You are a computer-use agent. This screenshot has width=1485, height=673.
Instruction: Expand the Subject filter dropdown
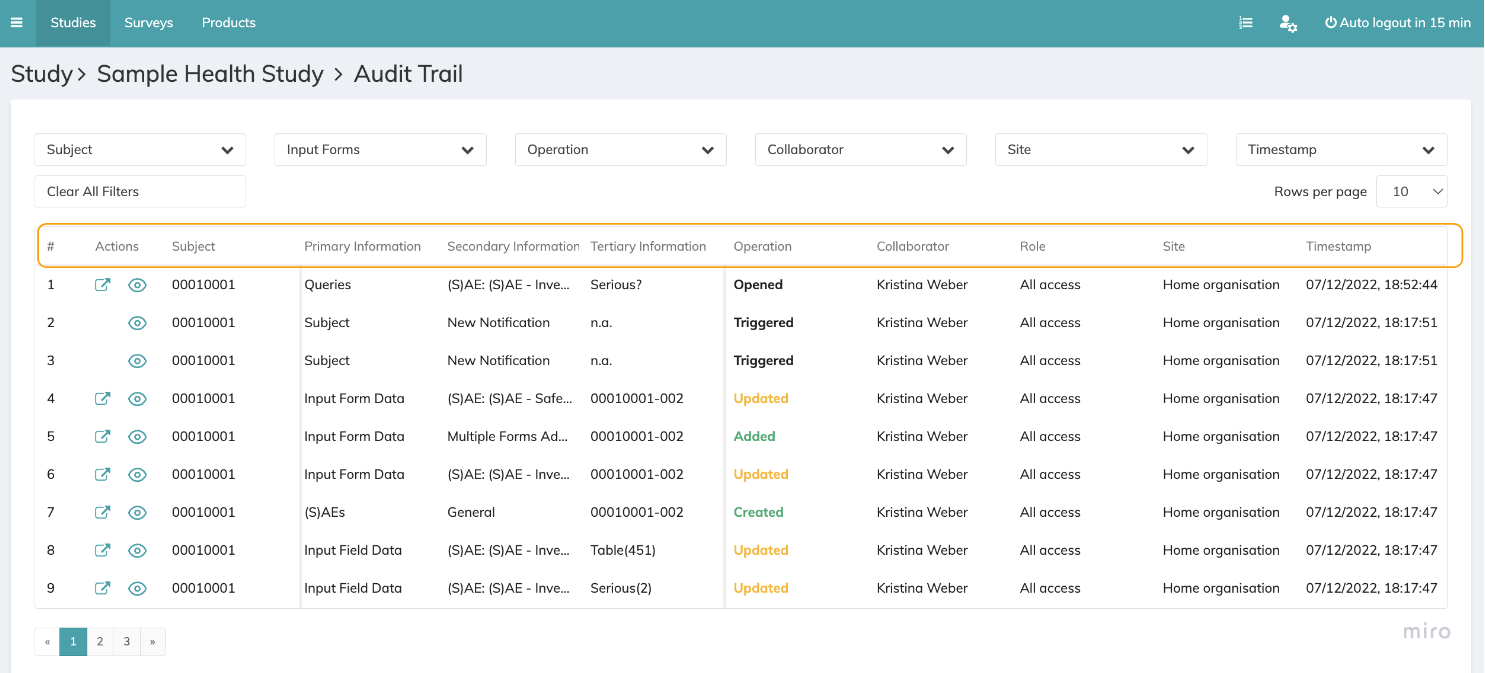point(140,150)
